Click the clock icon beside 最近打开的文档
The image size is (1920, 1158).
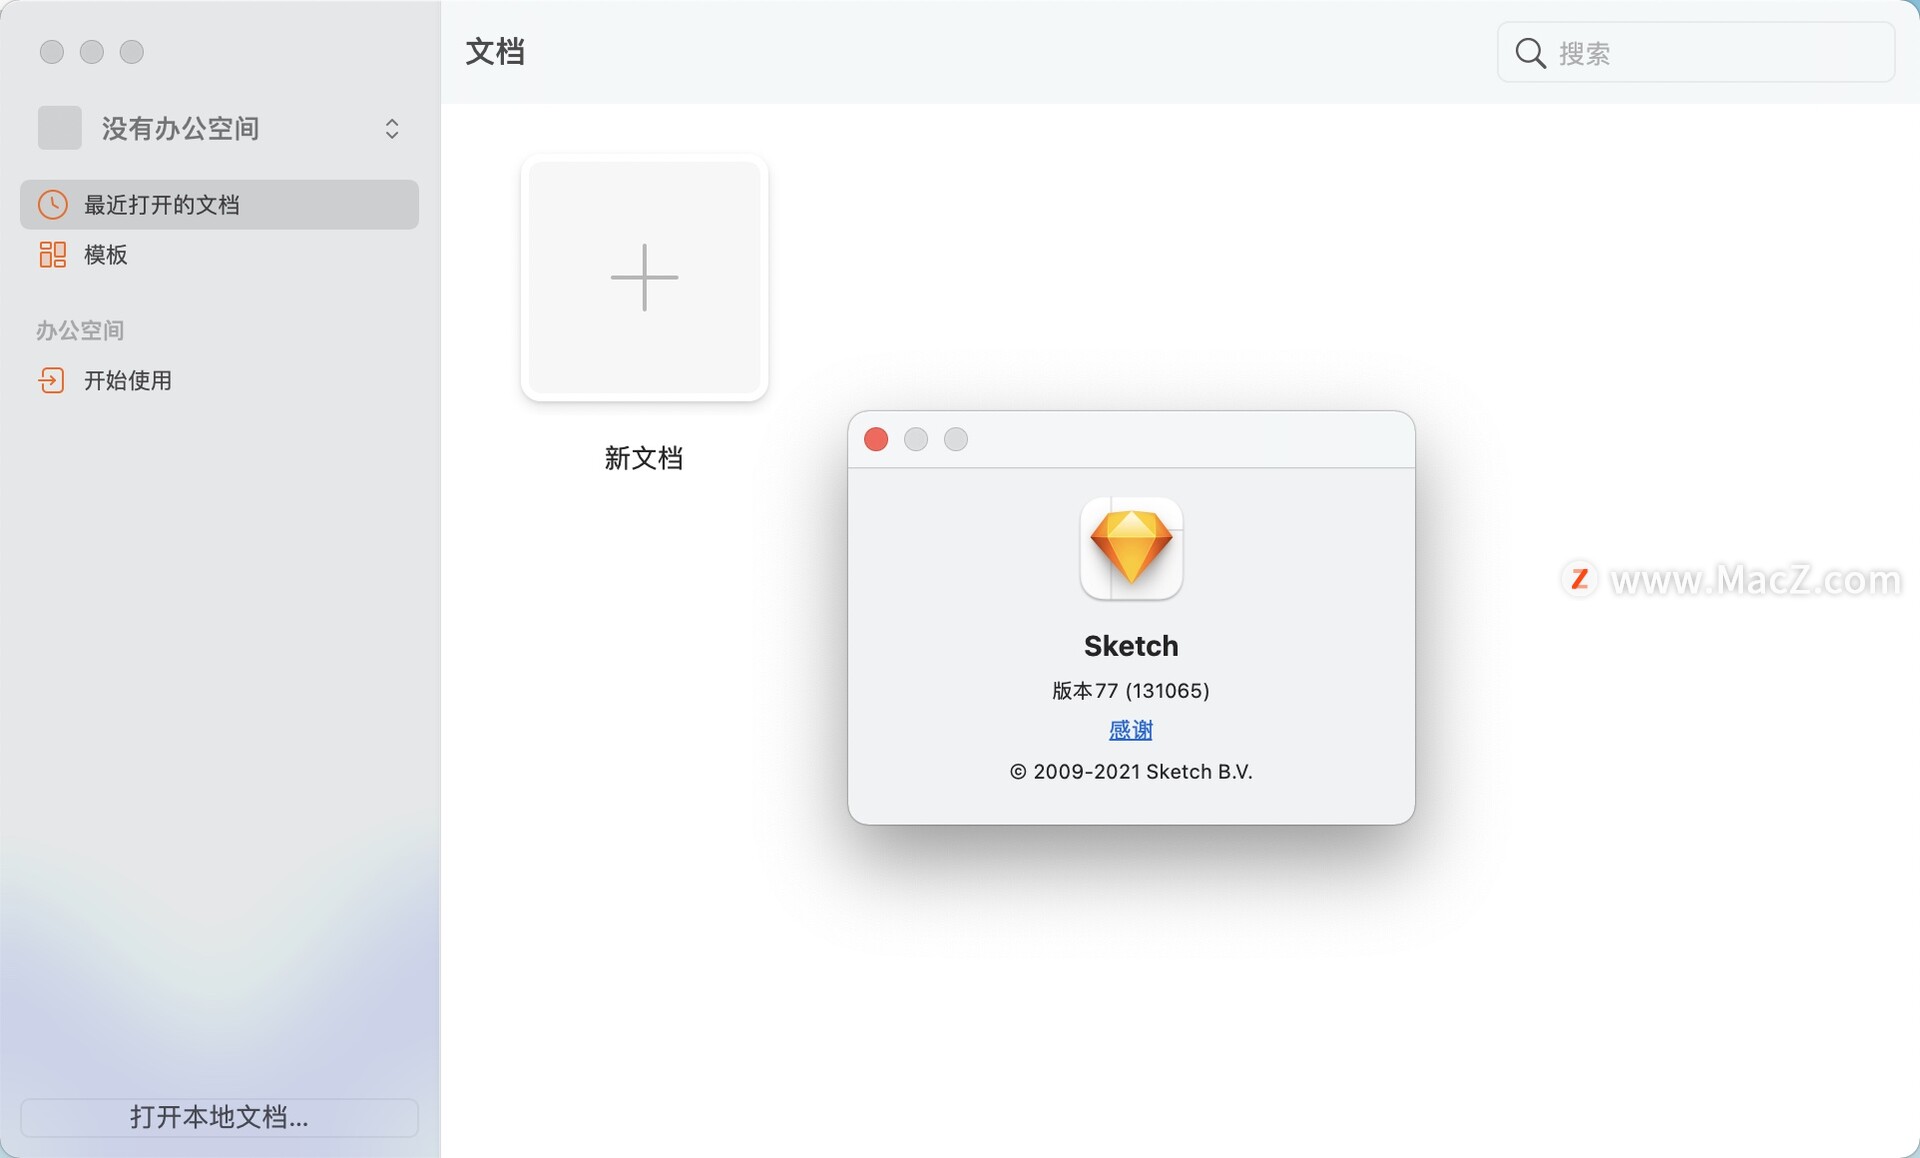point(53,205)
